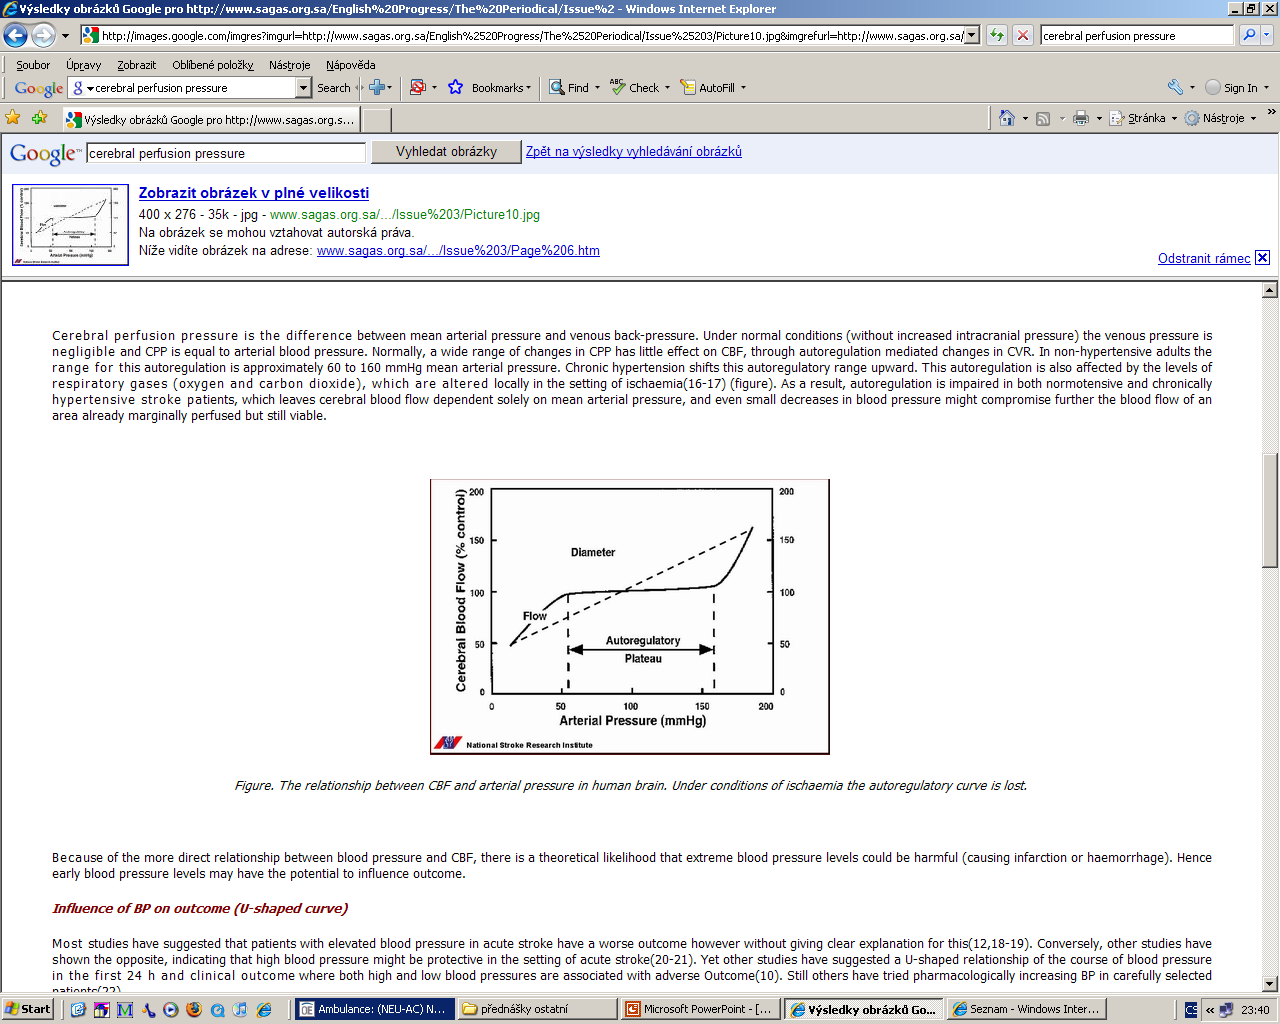Switch to Seznam Internet Explorer window
1280x1024 pixels.
point(1026,1010)
